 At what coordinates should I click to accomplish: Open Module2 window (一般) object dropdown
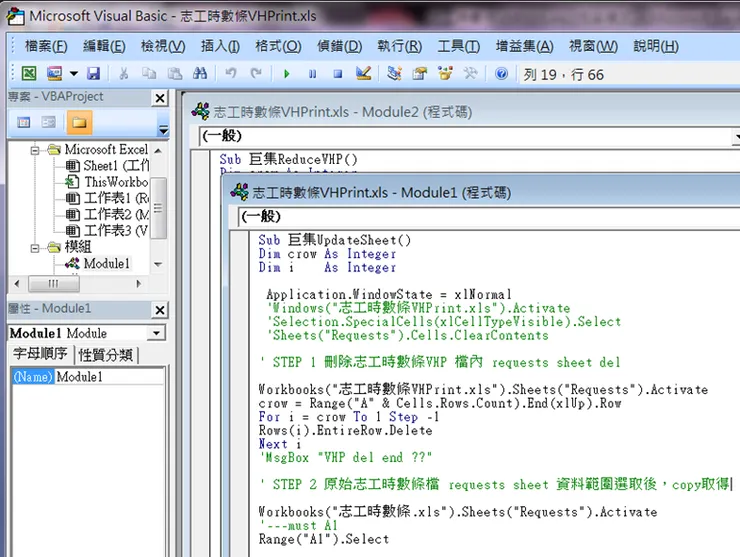(x=737, y=136)
